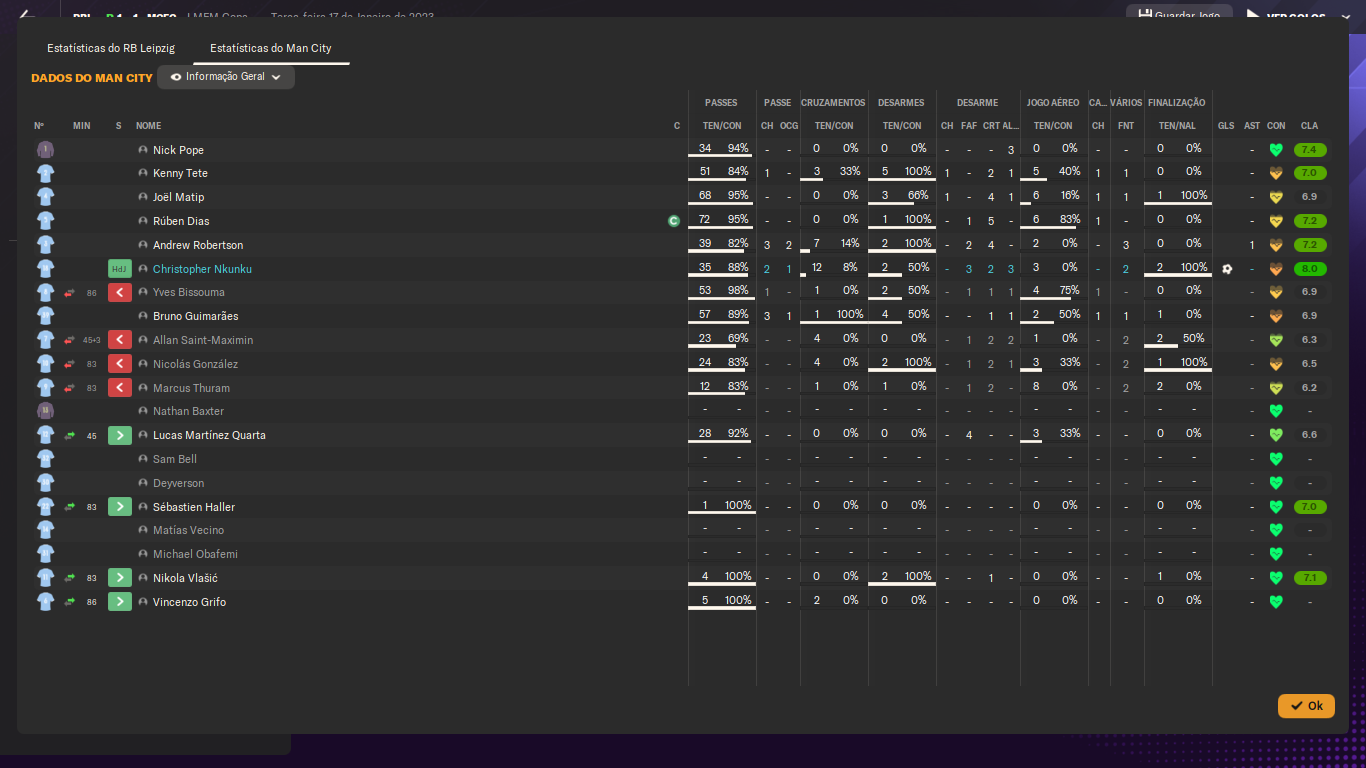Open Matías Vecino player link

click(x=188, y=530)
